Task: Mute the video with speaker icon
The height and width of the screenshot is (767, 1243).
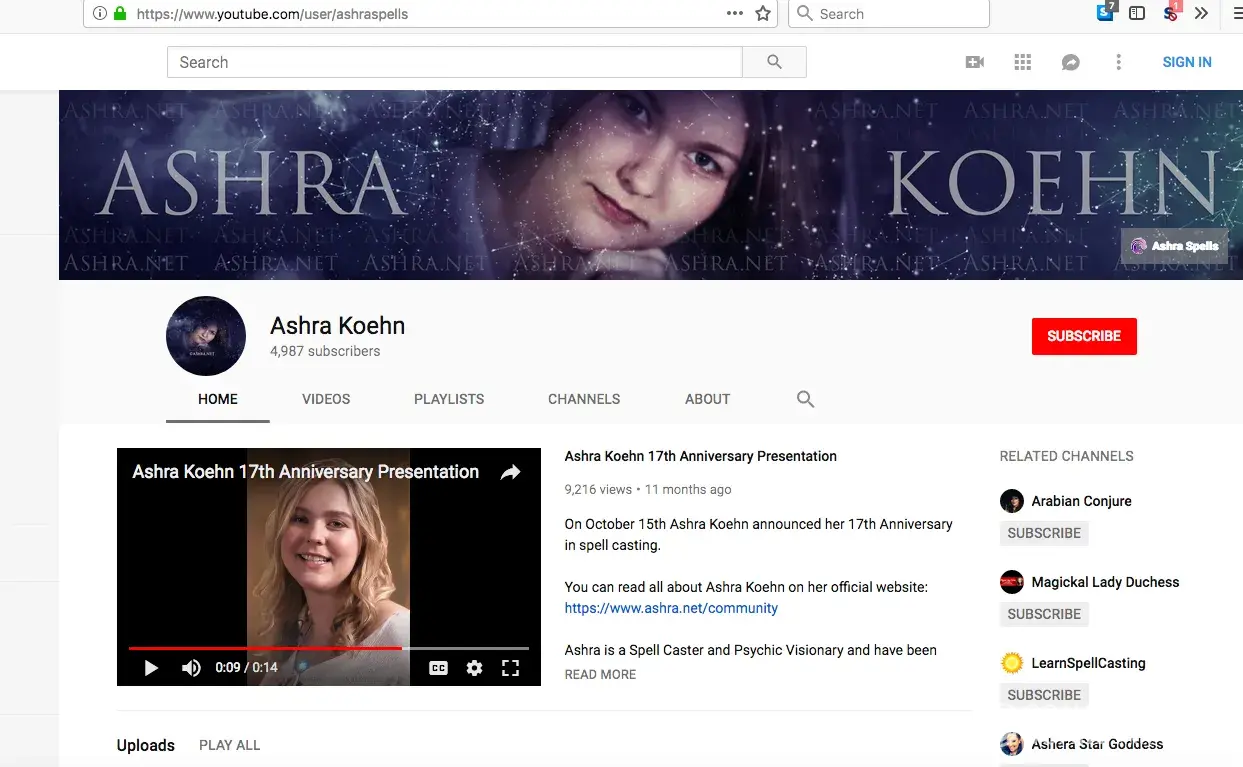Action: point(191,668)
